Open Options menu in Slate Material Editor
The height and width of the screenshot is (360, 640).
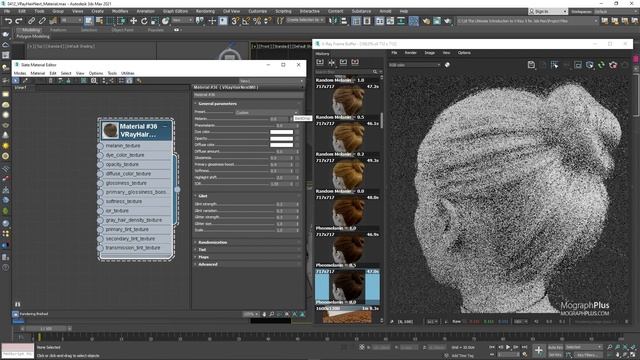[96, 73]
